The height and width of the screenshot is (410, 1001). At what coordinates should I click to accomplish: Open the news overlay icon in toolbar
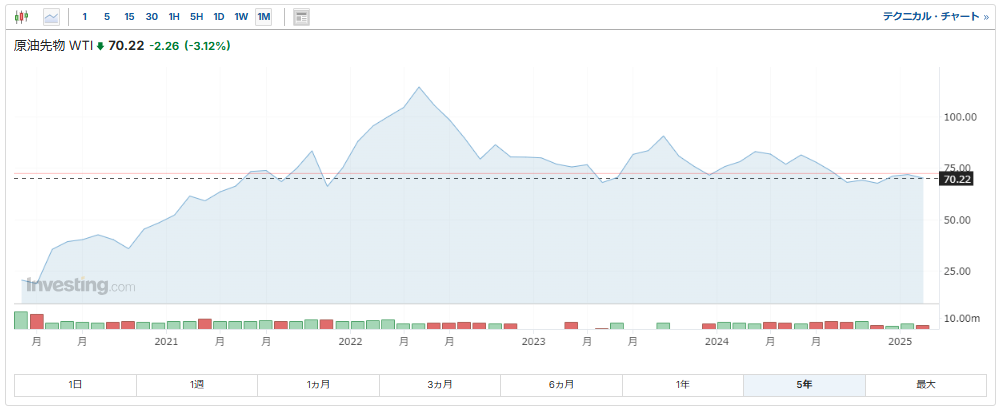[301, 17]
